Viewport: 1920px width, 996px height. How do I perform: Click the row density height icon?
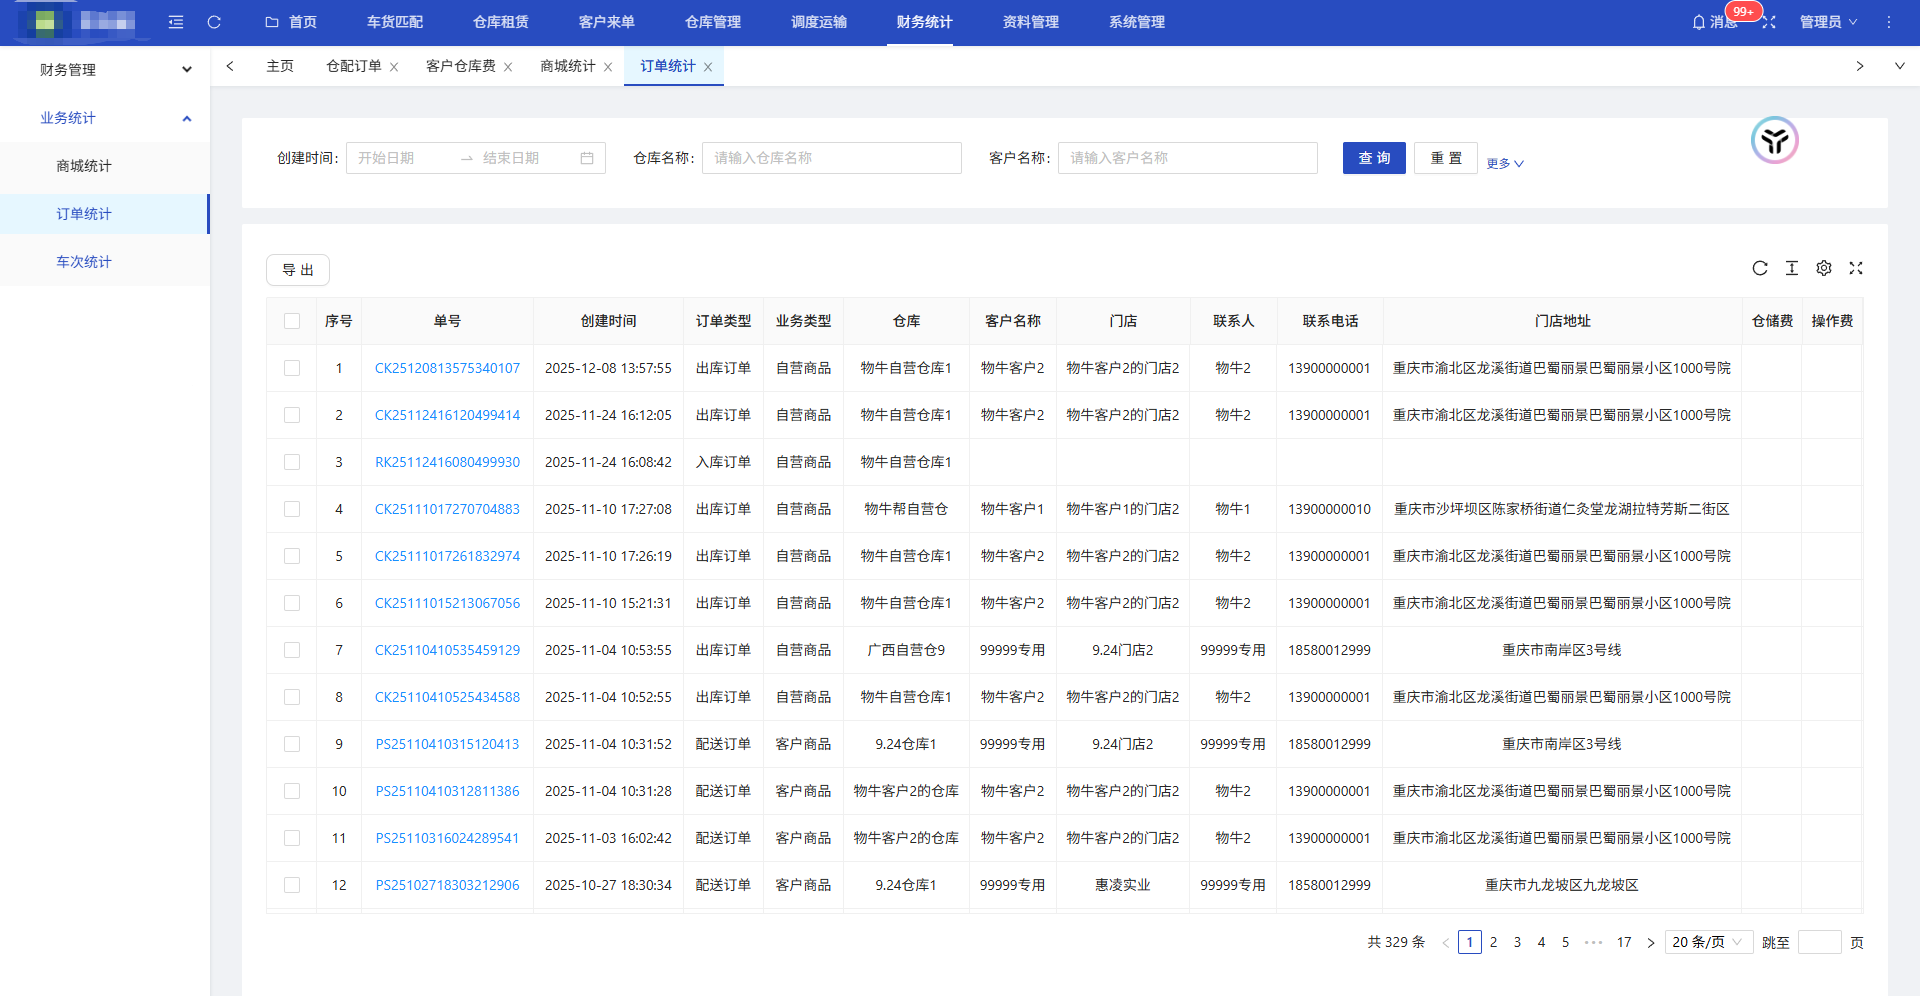[1792, 268]
